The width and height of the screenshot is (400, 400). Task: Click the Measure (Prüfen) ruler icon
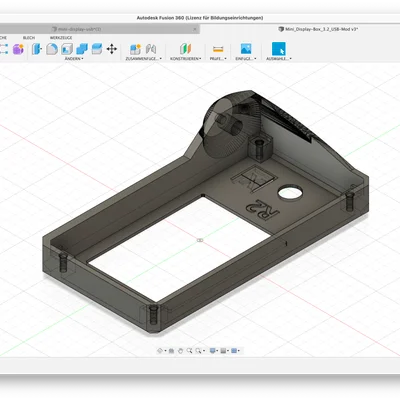[218, 49]
